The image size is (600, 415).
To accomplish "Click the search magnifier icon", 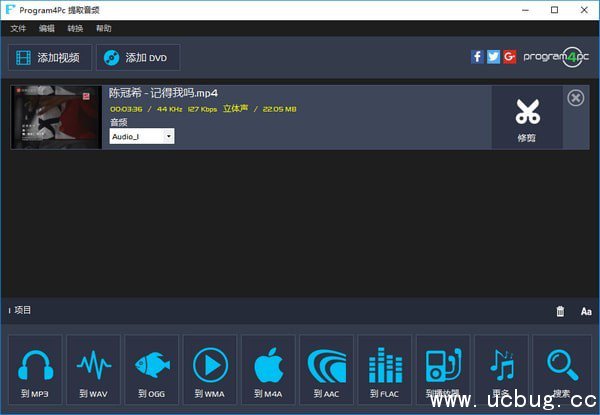I will coord(562,370).
